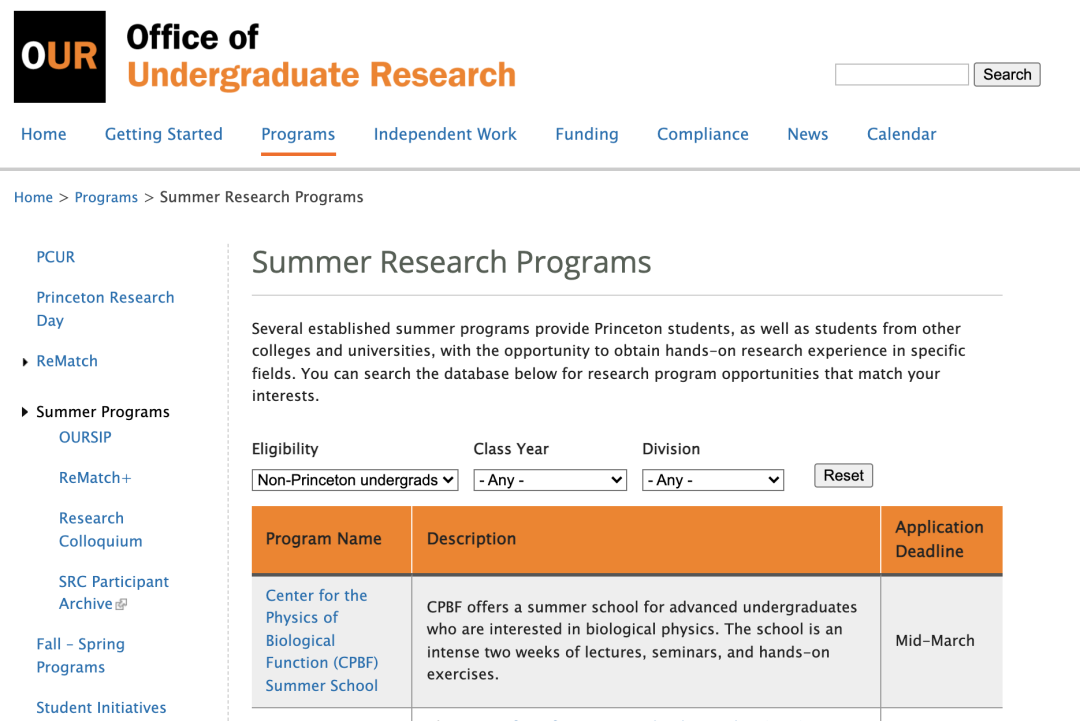The image size is (1080, 721).
Task: Open the Calendar navigation item
Action: [x=901, y=134]
